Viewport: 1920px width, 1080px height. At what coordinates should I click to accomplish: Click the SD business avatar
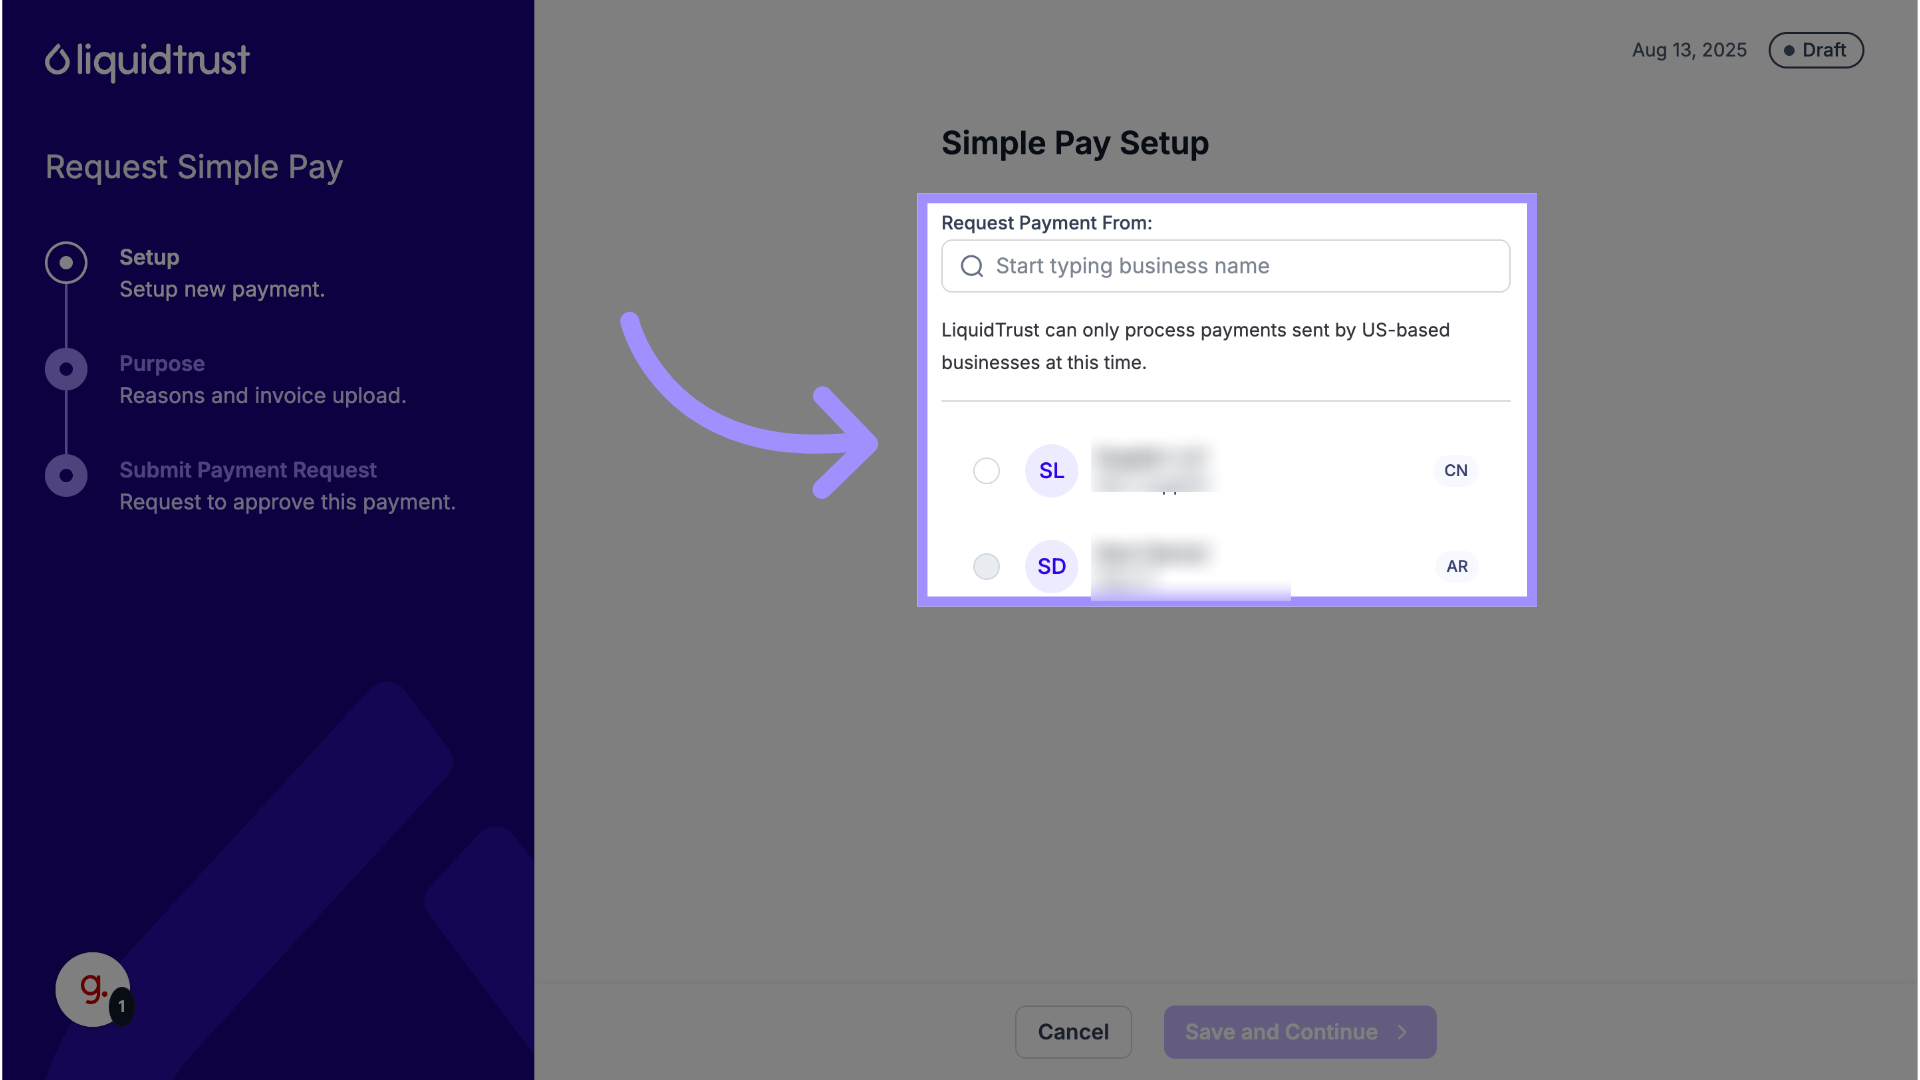[x=1051, y=567]
